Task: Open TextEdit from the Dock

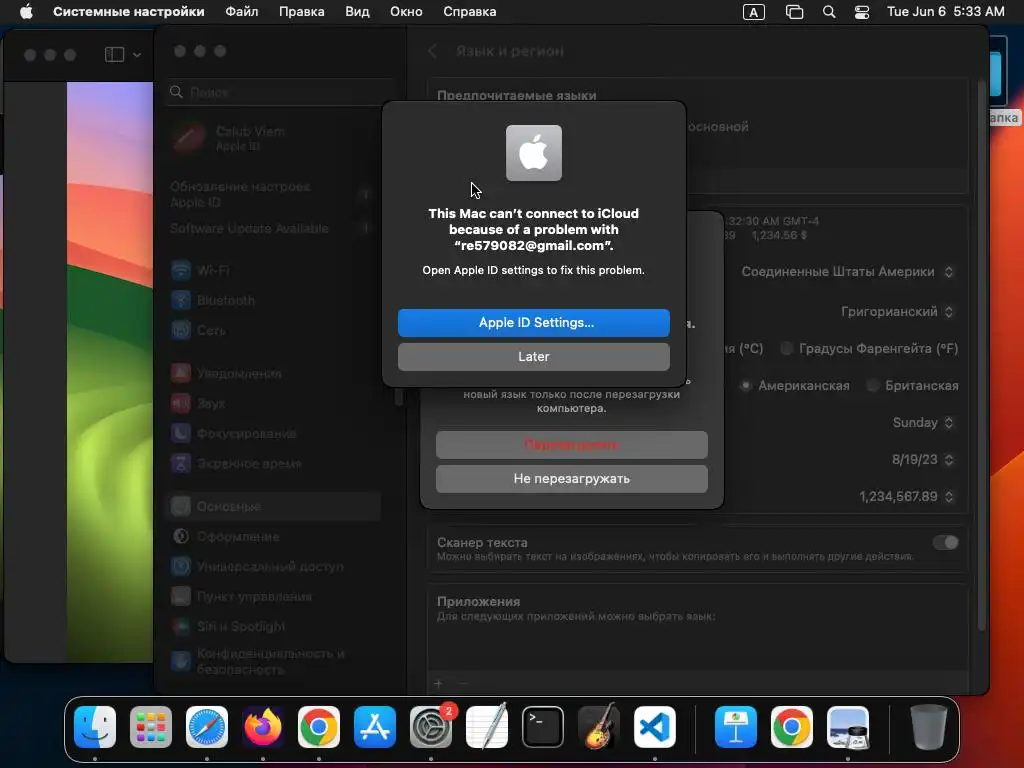Action: [487, 727]
